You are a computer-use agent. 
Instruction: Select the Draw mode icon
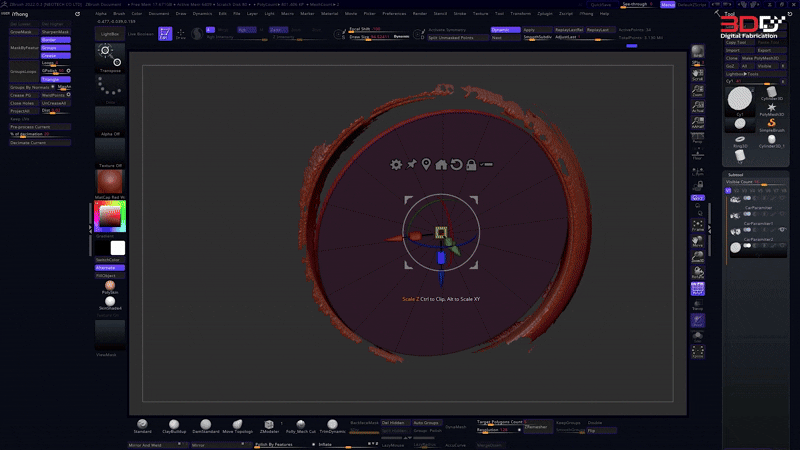click(x=181, y=33)
